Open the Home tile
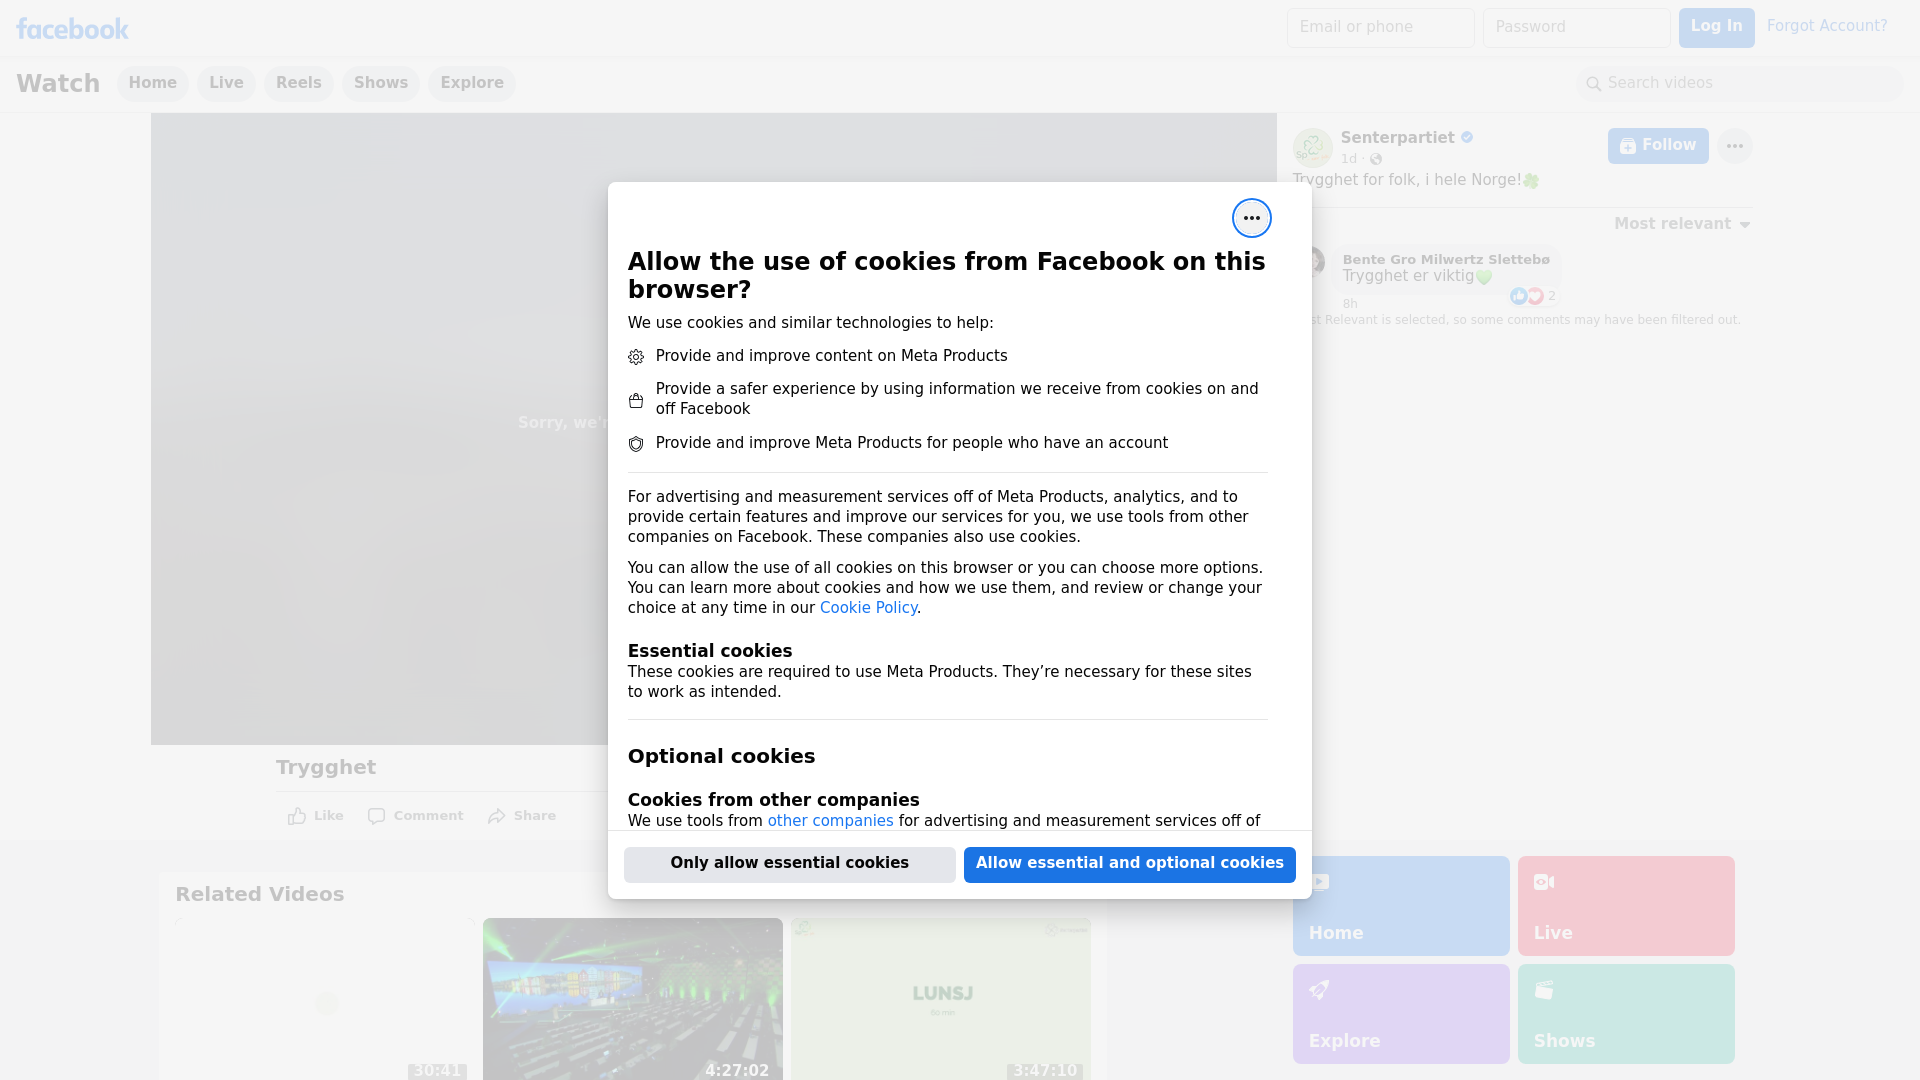 click(1400, 906)
